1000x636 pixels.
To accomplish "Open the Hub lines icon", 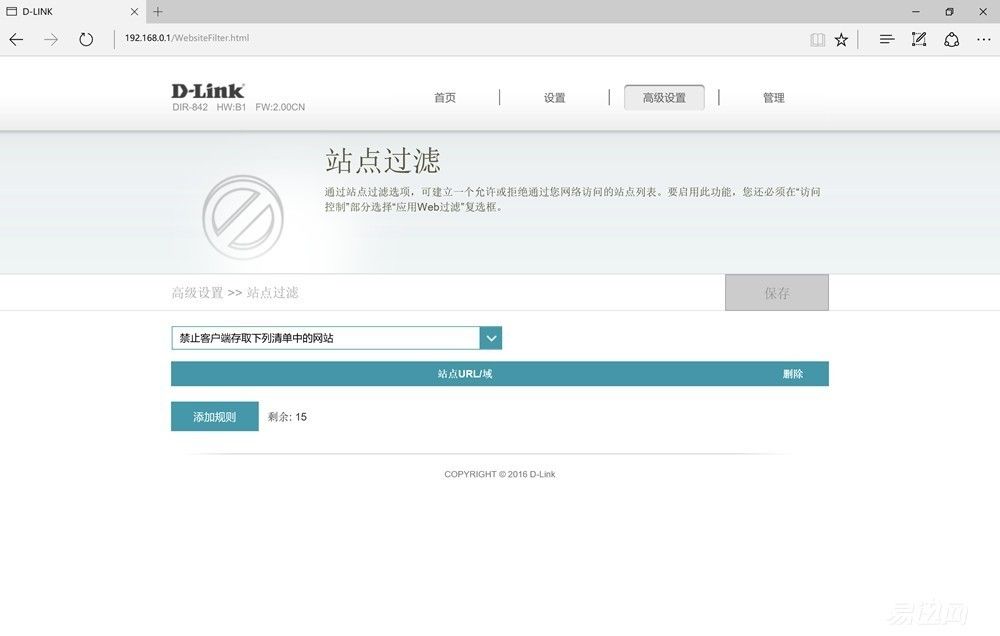I will (886, 40).
